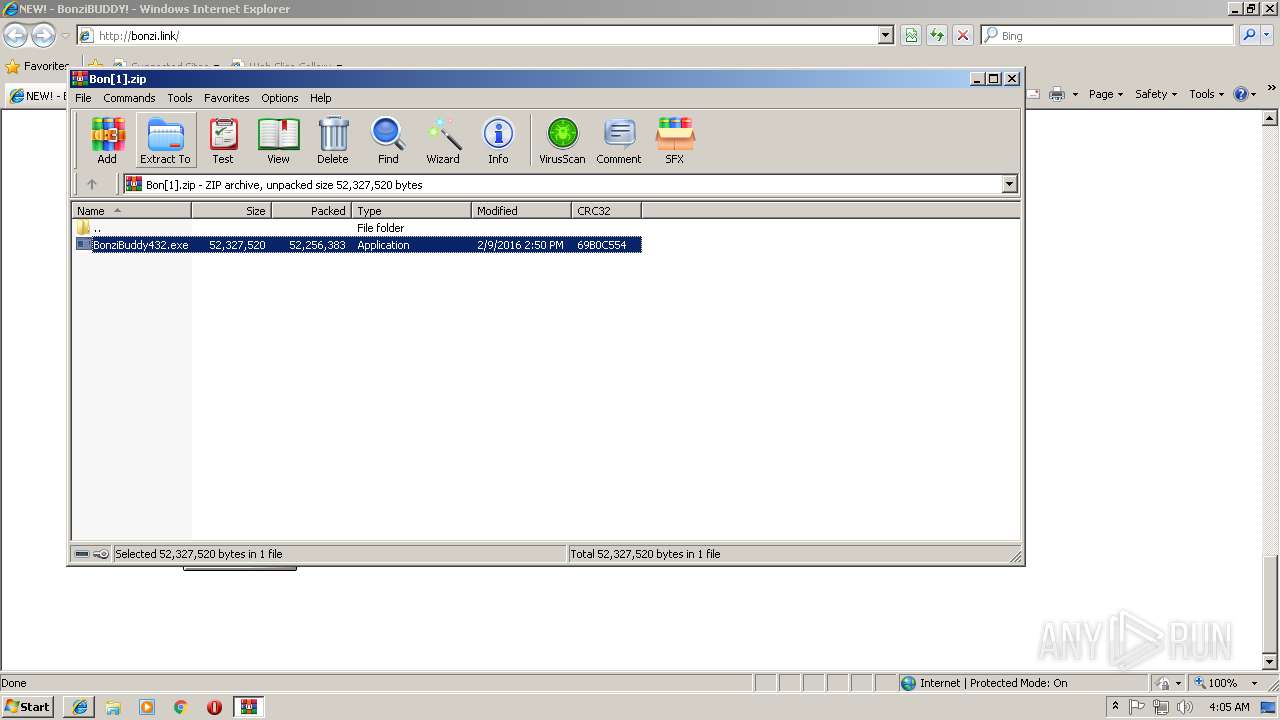Open the Find magnifier tool
This screenshot has height=720, width=1280.
point(388,140)
